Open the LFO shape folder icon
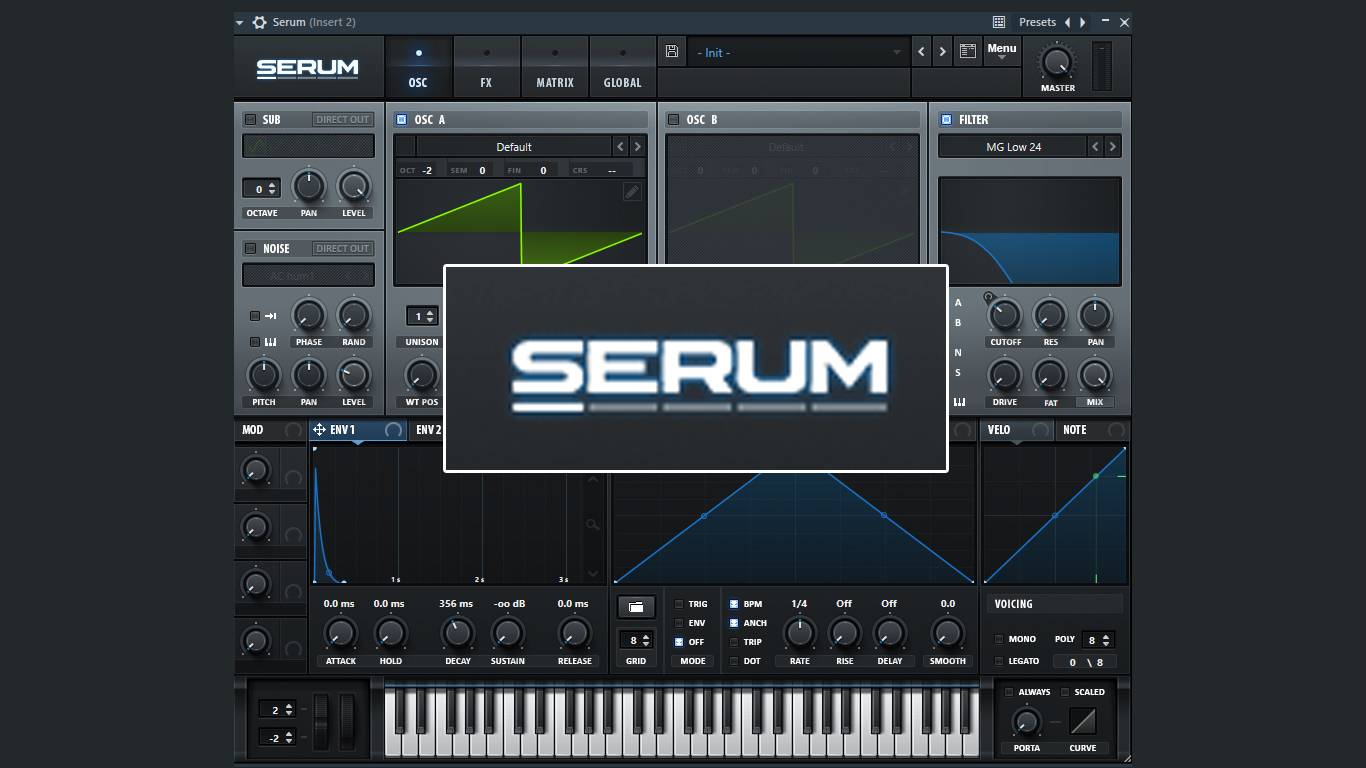 point(636,606)
